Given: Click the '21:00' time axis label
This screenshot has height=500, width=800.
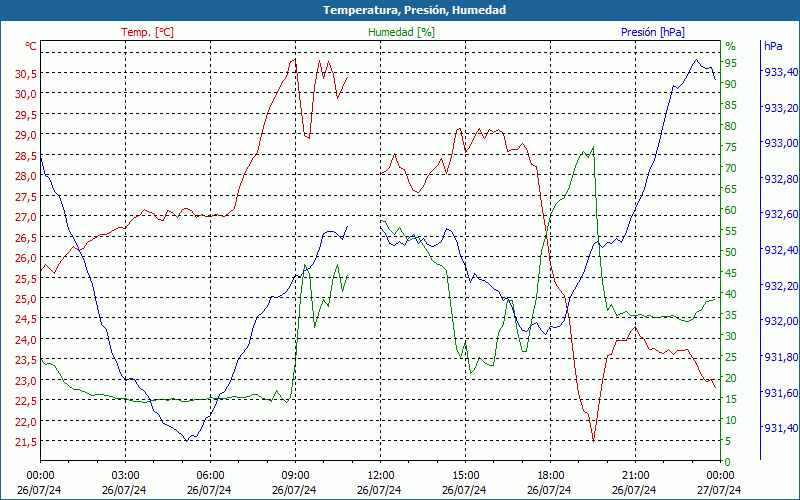Looking at the screenshot, I should (635, 476).
